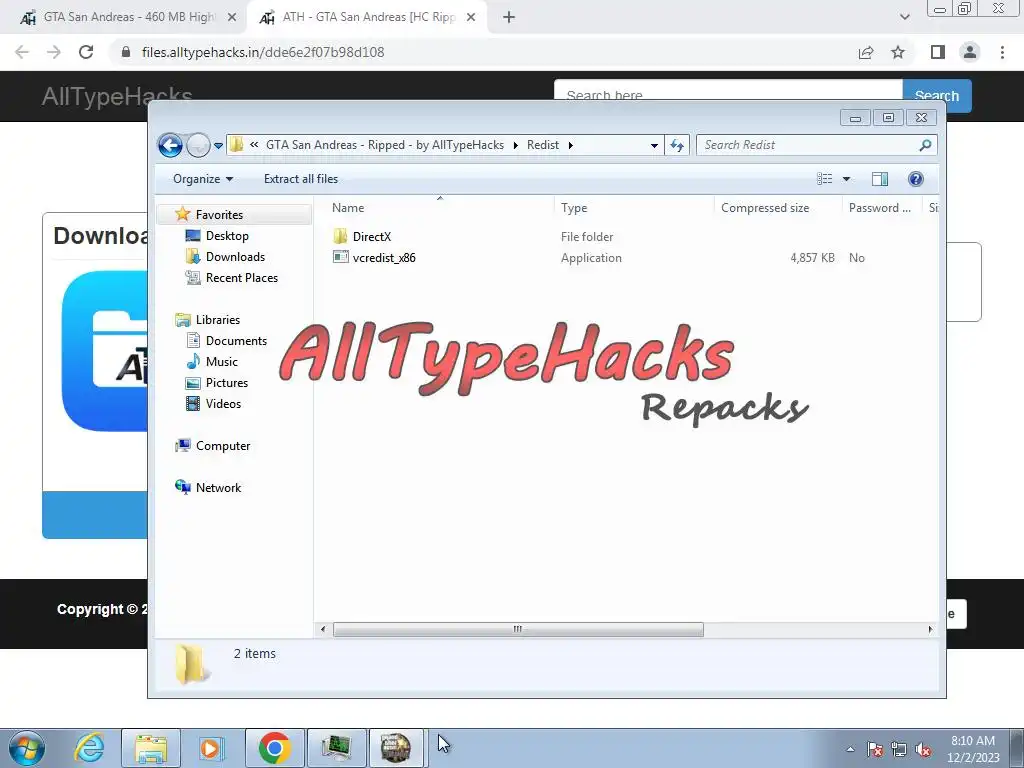Image resolution: width=1024 pixels, height=768 pixels.
Task: Sort by the Name column header
Action: click(x=440, y=208)
